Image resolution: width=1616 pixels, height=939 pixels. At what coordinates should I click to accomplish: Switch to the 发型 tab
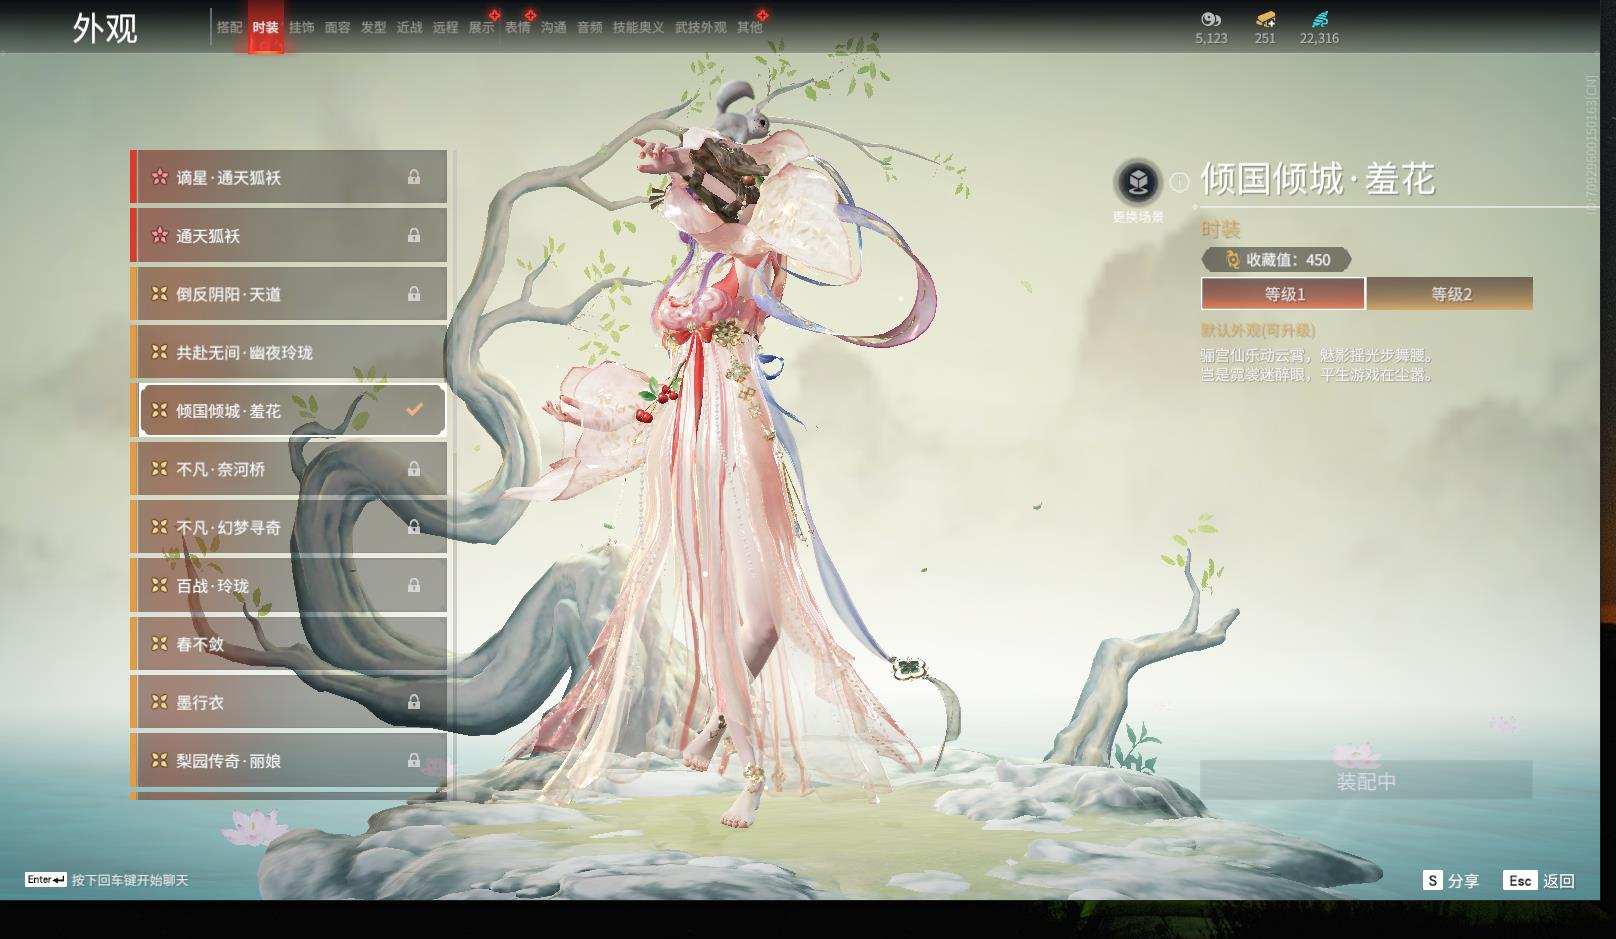click(373, 27)
